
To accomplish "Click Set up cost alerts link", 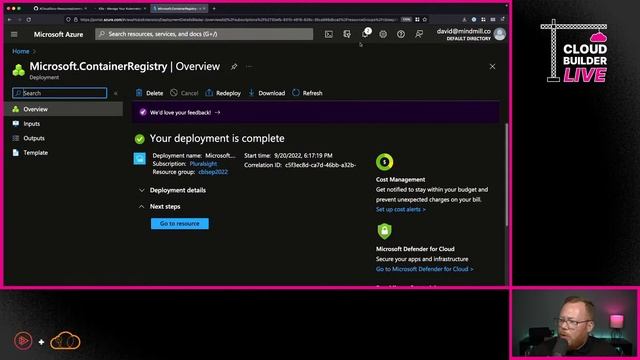I will click(401, 209).
